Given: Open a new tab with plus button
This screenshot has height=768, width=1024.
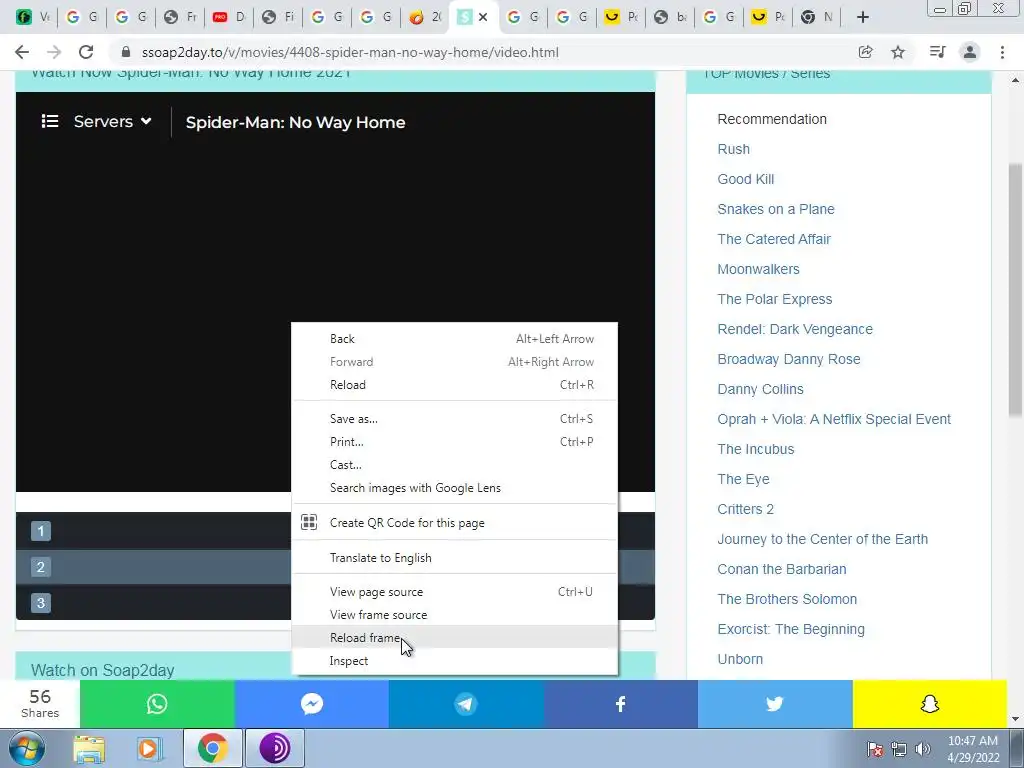Looking at the screenshot, I should (863, 17).
